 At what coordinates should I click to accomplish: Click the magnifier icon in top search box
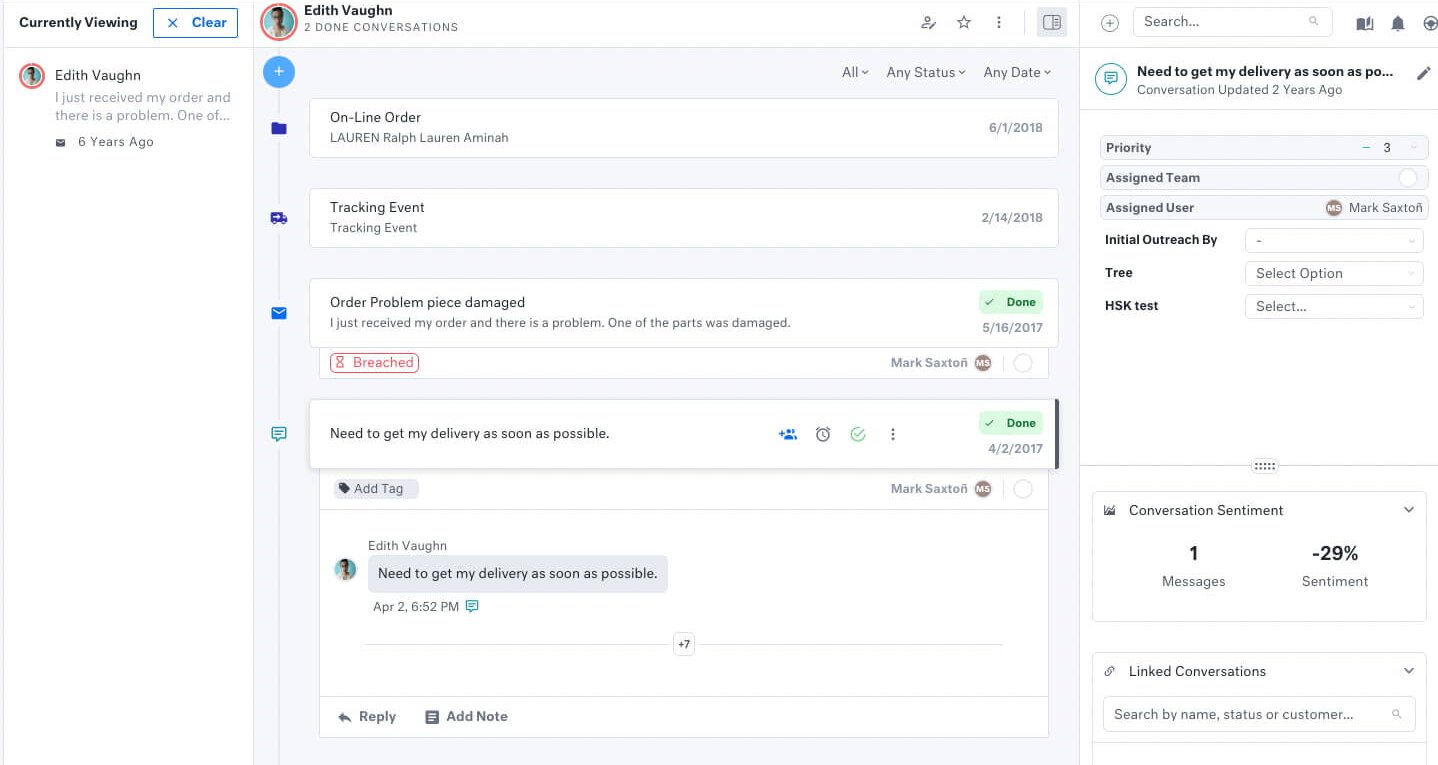1314,21
